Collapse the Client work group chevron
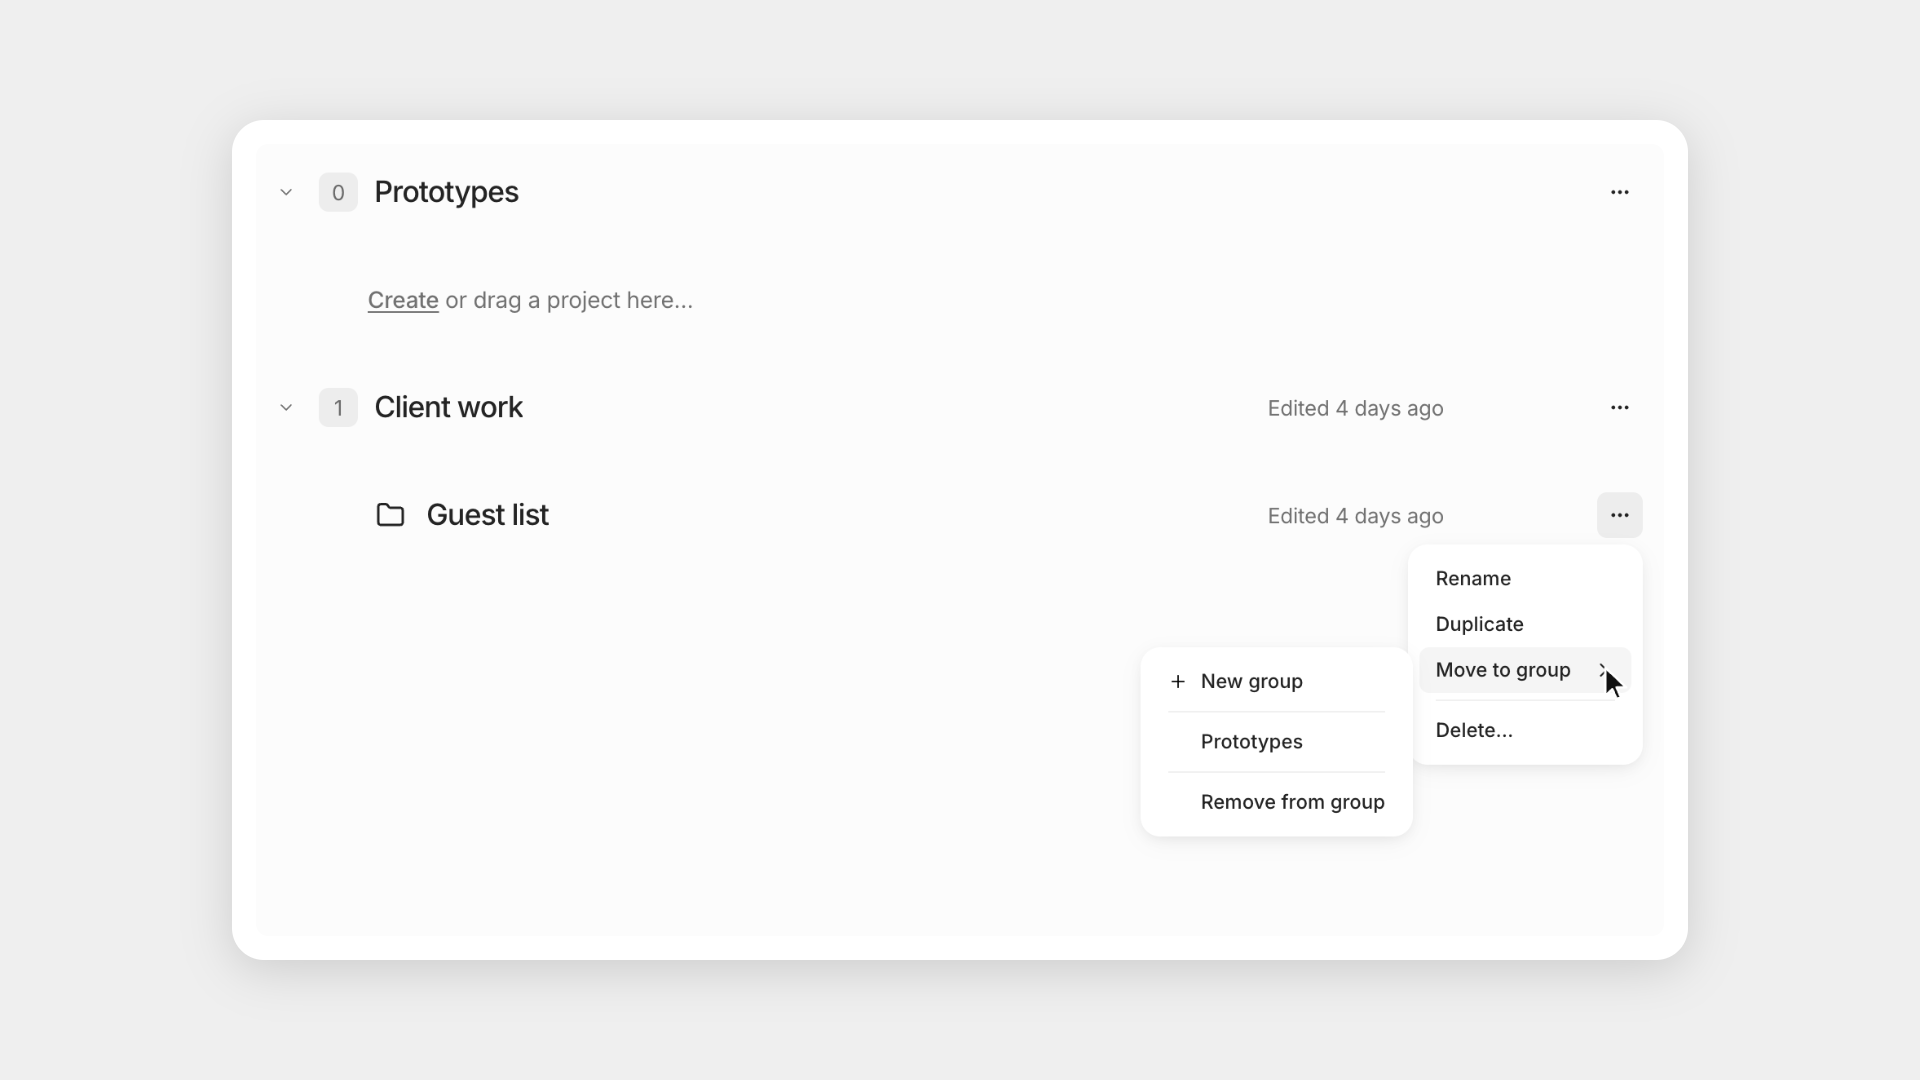This screenshot has height=1080, width=1920. coord(286,408)
